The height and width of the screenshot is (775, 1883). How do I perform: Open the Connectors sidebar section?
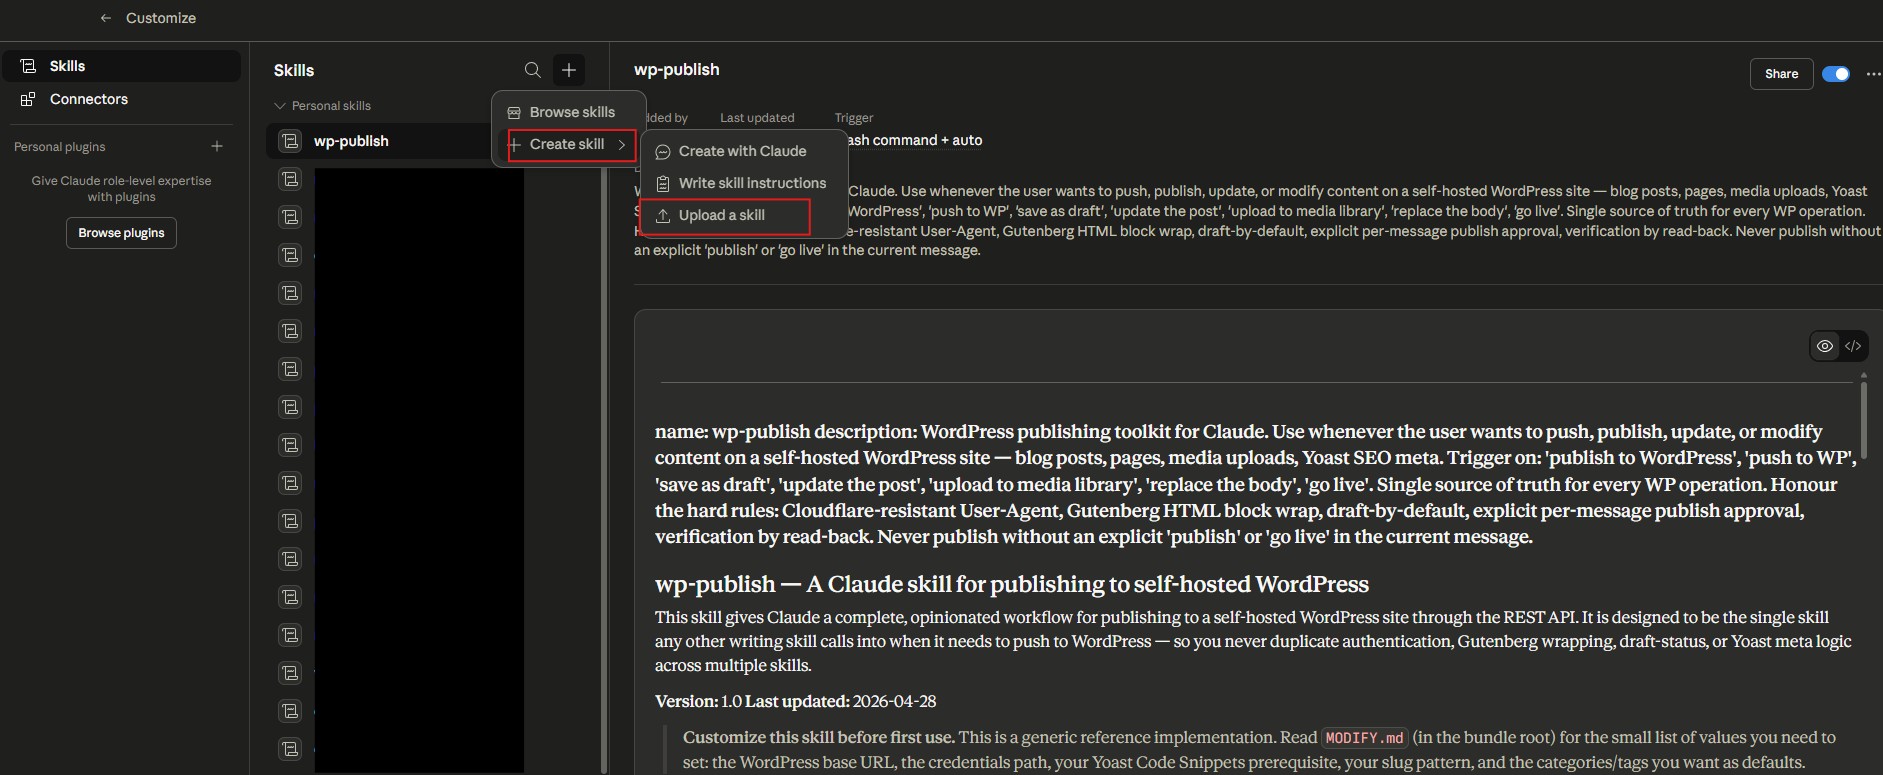click(121, 99)
